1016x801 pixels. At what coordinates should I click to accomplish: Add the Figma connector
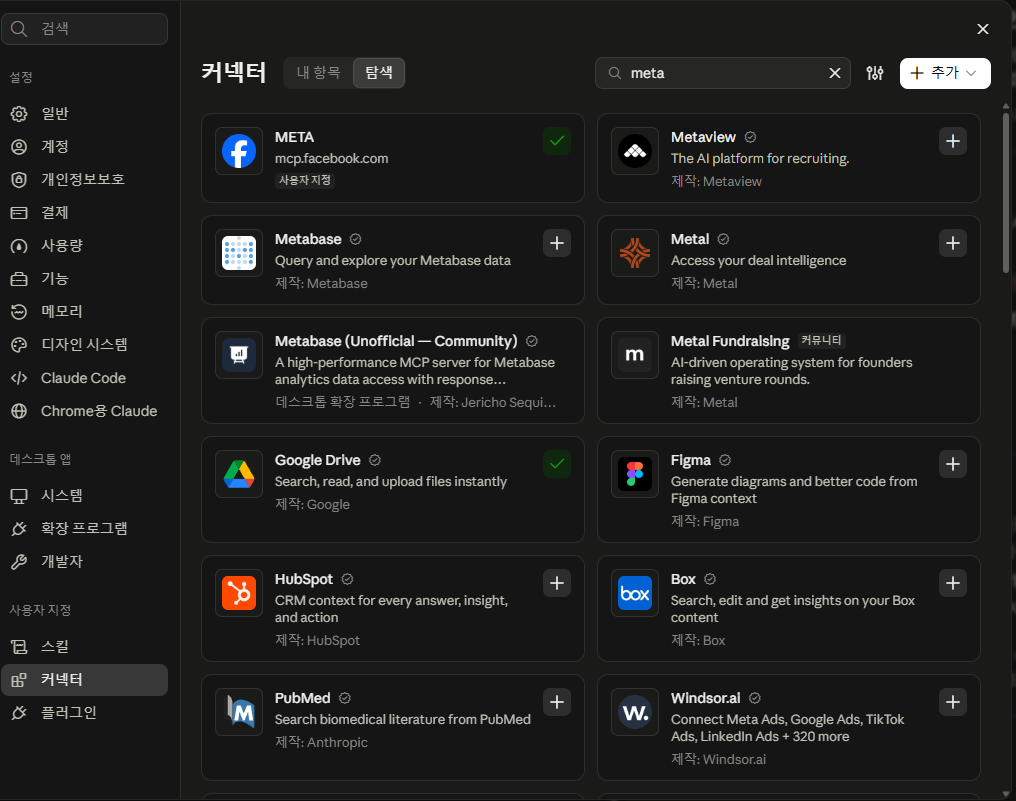tap(952, 464)
